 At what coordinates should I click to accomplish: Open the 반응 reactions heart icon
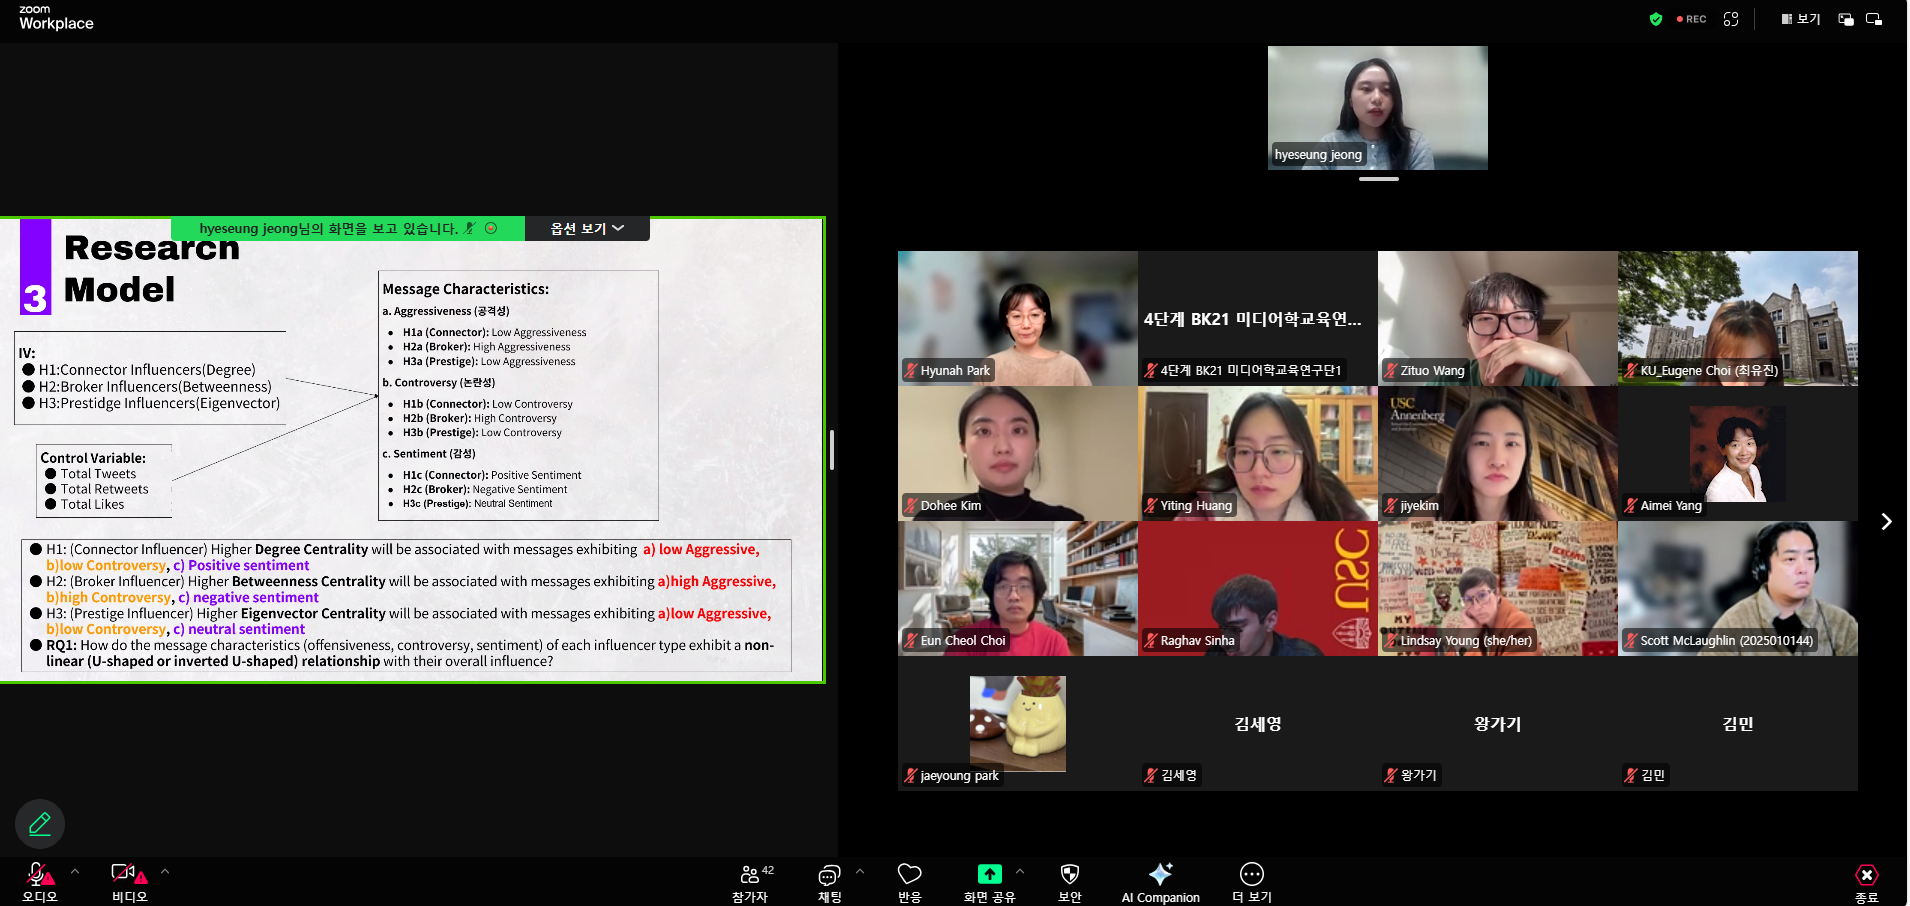point(909,882)
